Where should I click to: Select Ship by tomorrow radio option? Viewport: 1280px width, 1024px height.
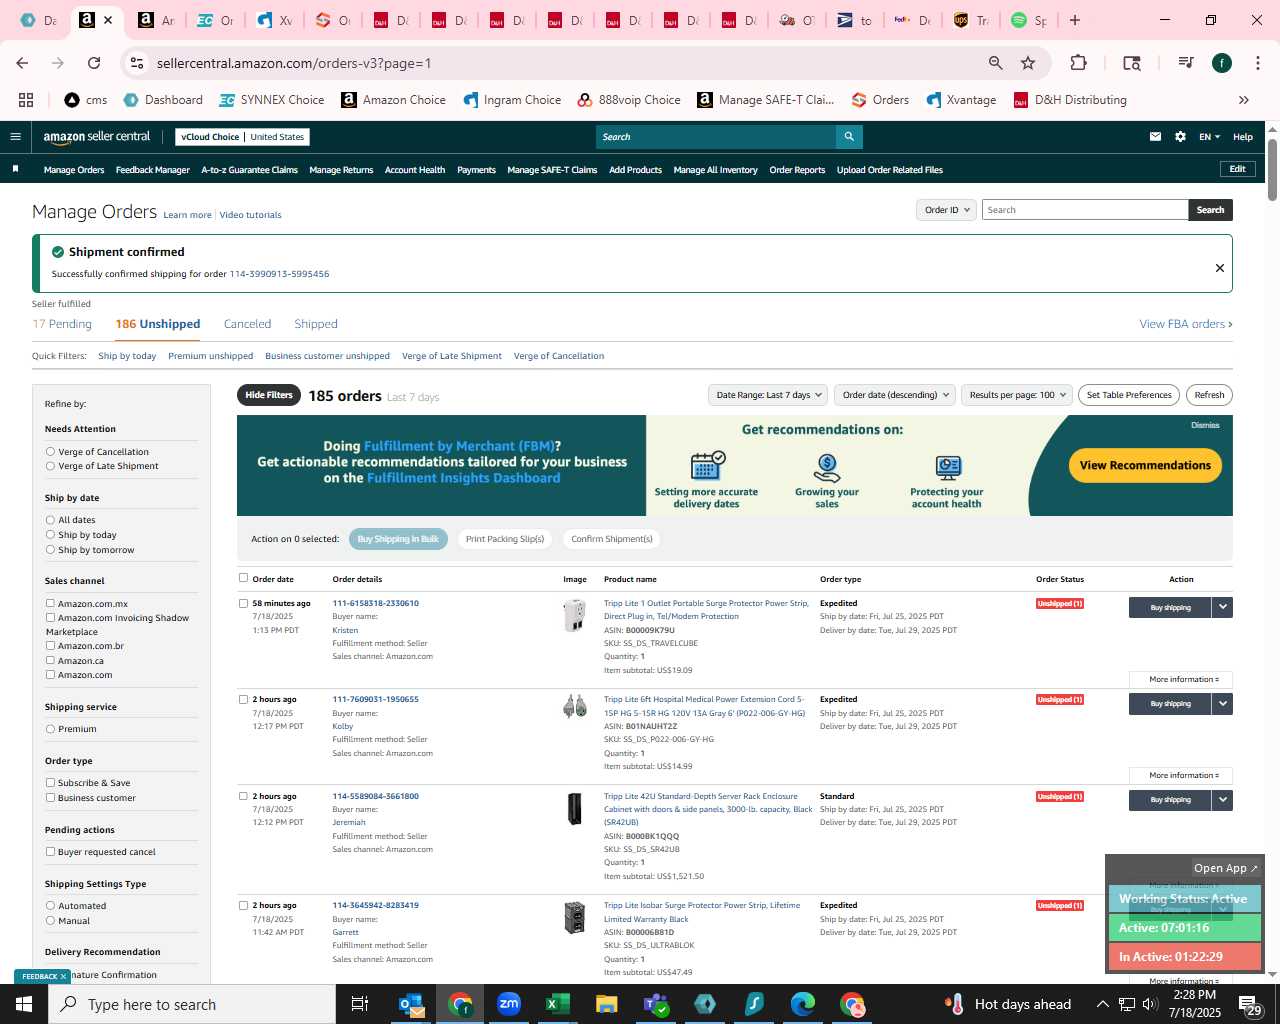[x=50, y=550]
